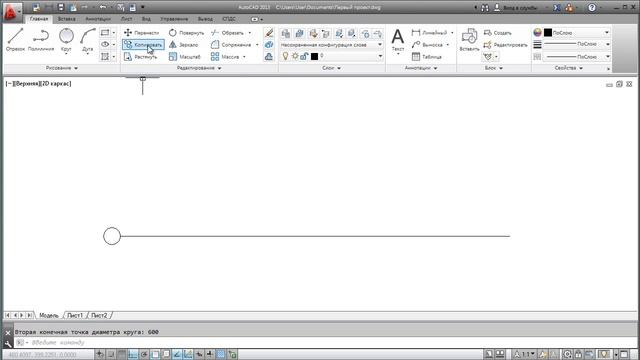Toggle layer lock padlock icon

coord(304,56)
